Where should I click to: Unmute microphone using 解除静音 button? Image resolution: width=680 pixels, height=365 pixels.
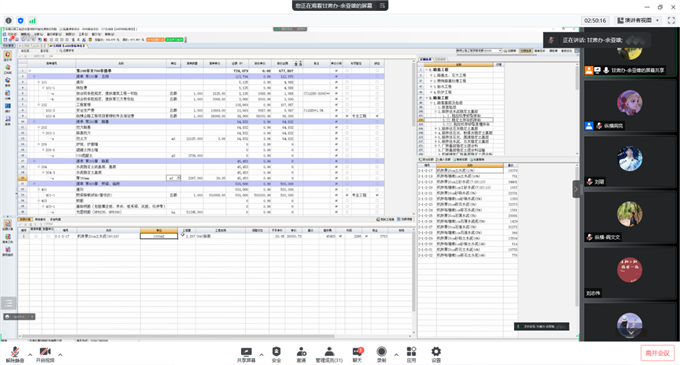pyautogui.click(x=15, y=354)
